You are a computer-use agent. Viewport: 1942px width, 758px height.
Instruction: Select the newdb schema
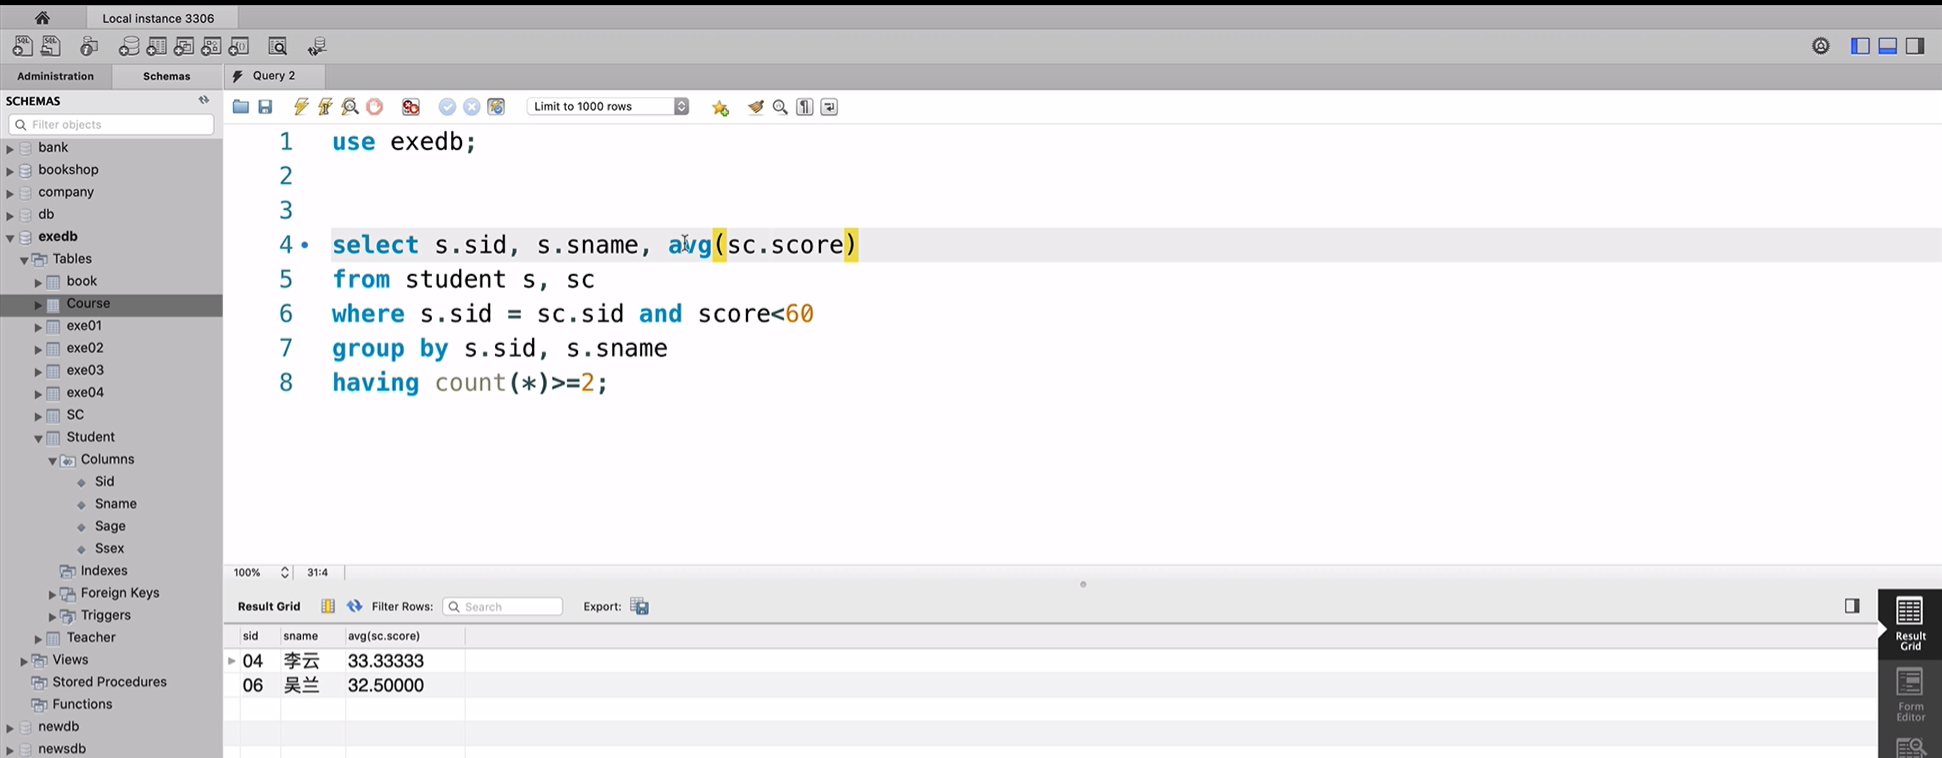58,727
